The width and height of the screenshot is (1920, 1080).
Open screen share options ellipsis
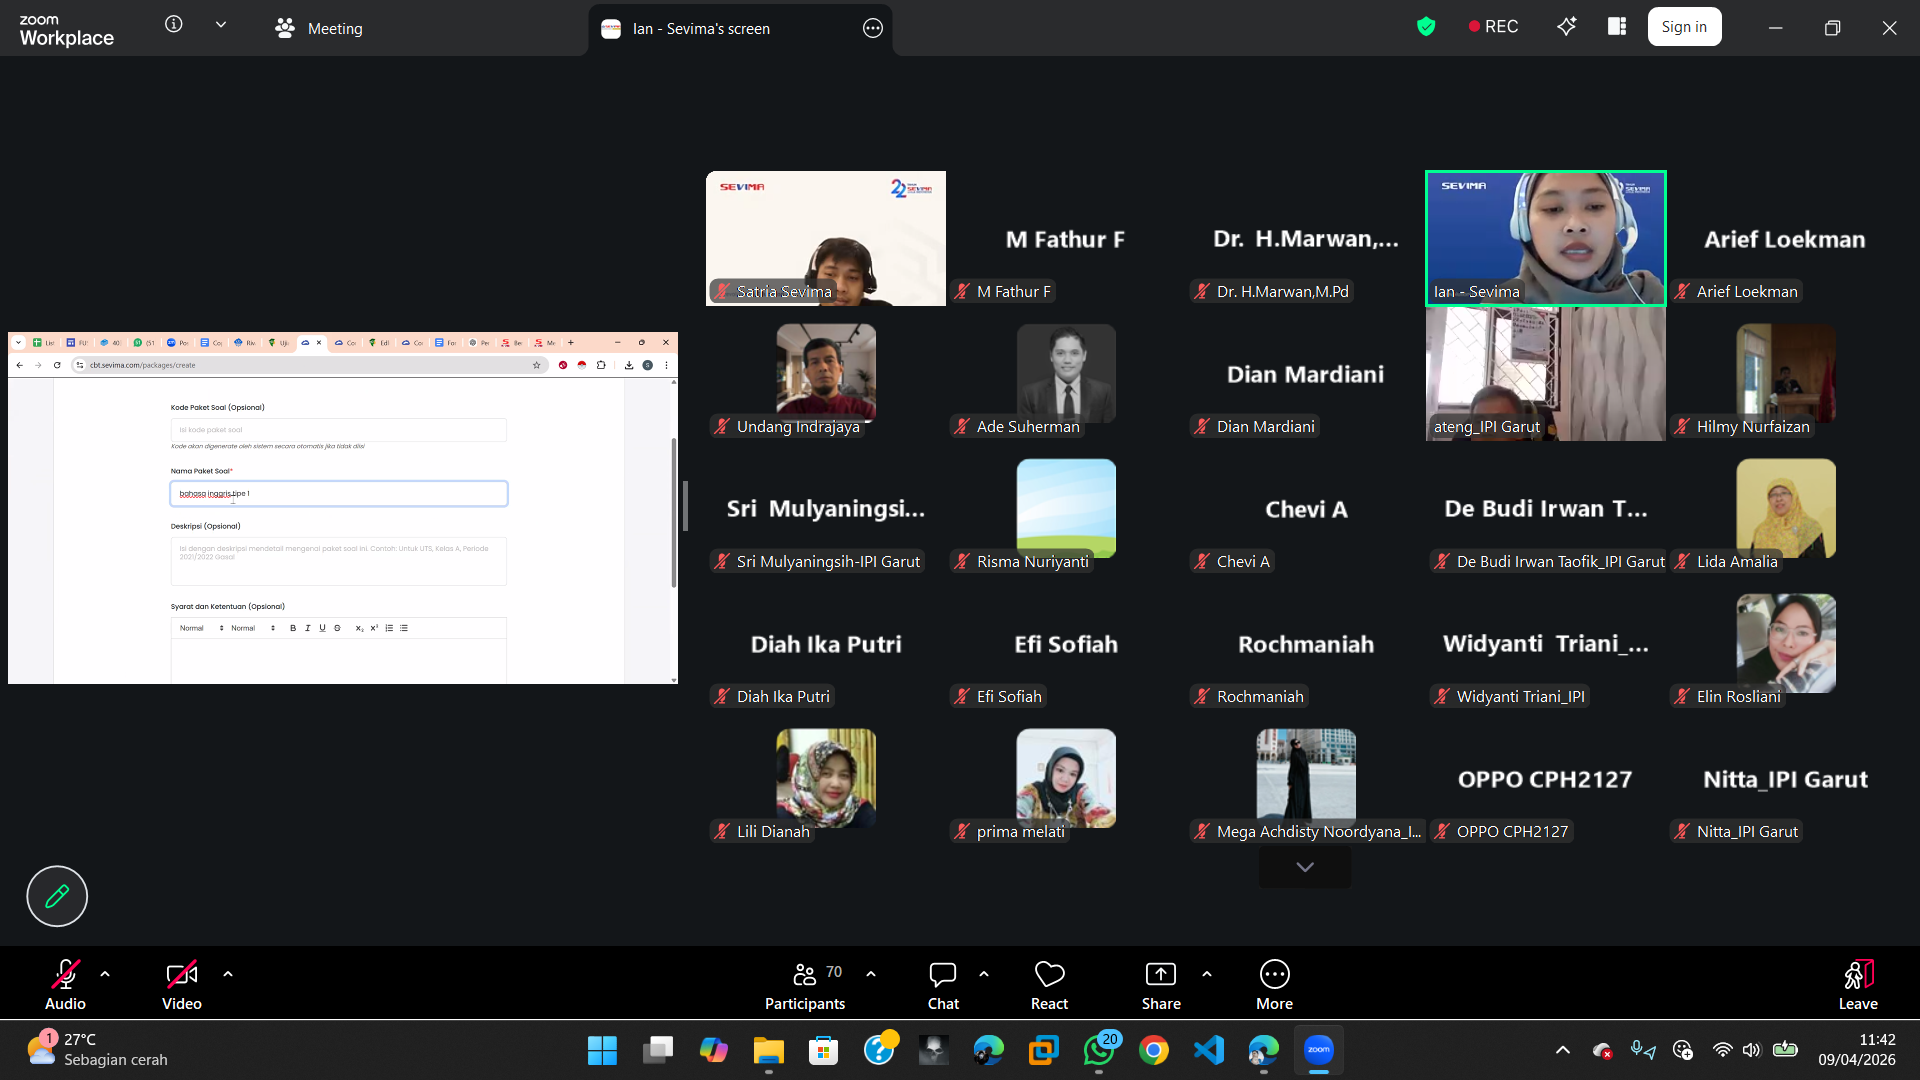pyautogui.click(x=872, y=28)
